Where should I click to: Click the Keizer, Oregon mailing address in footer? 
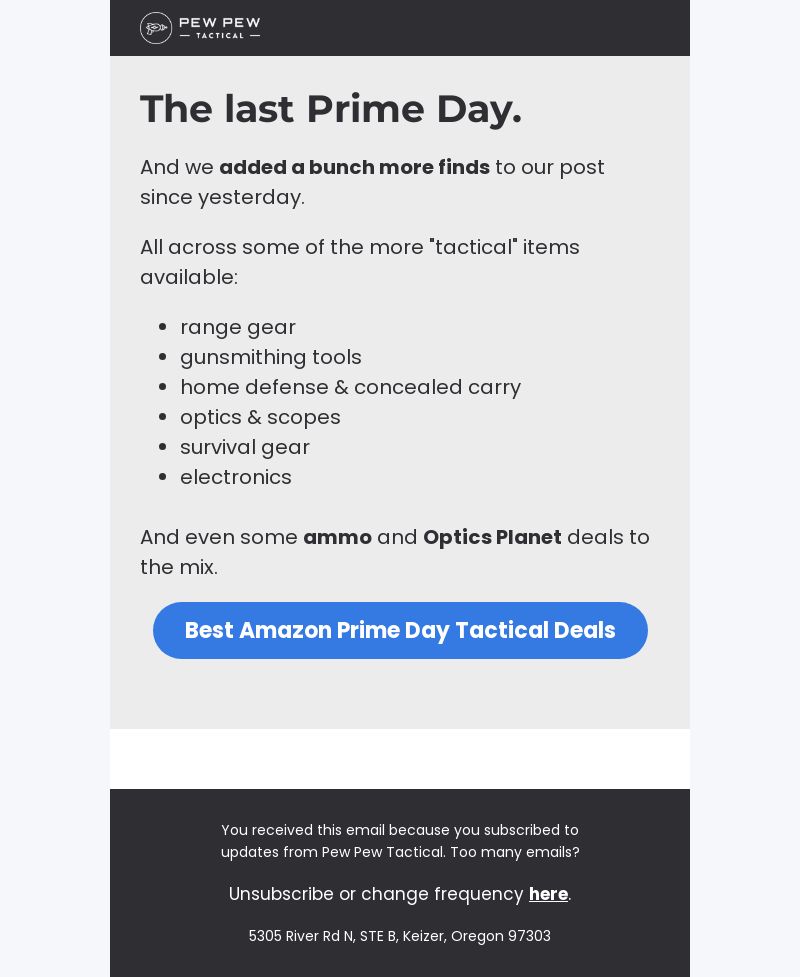click(399, 936)
